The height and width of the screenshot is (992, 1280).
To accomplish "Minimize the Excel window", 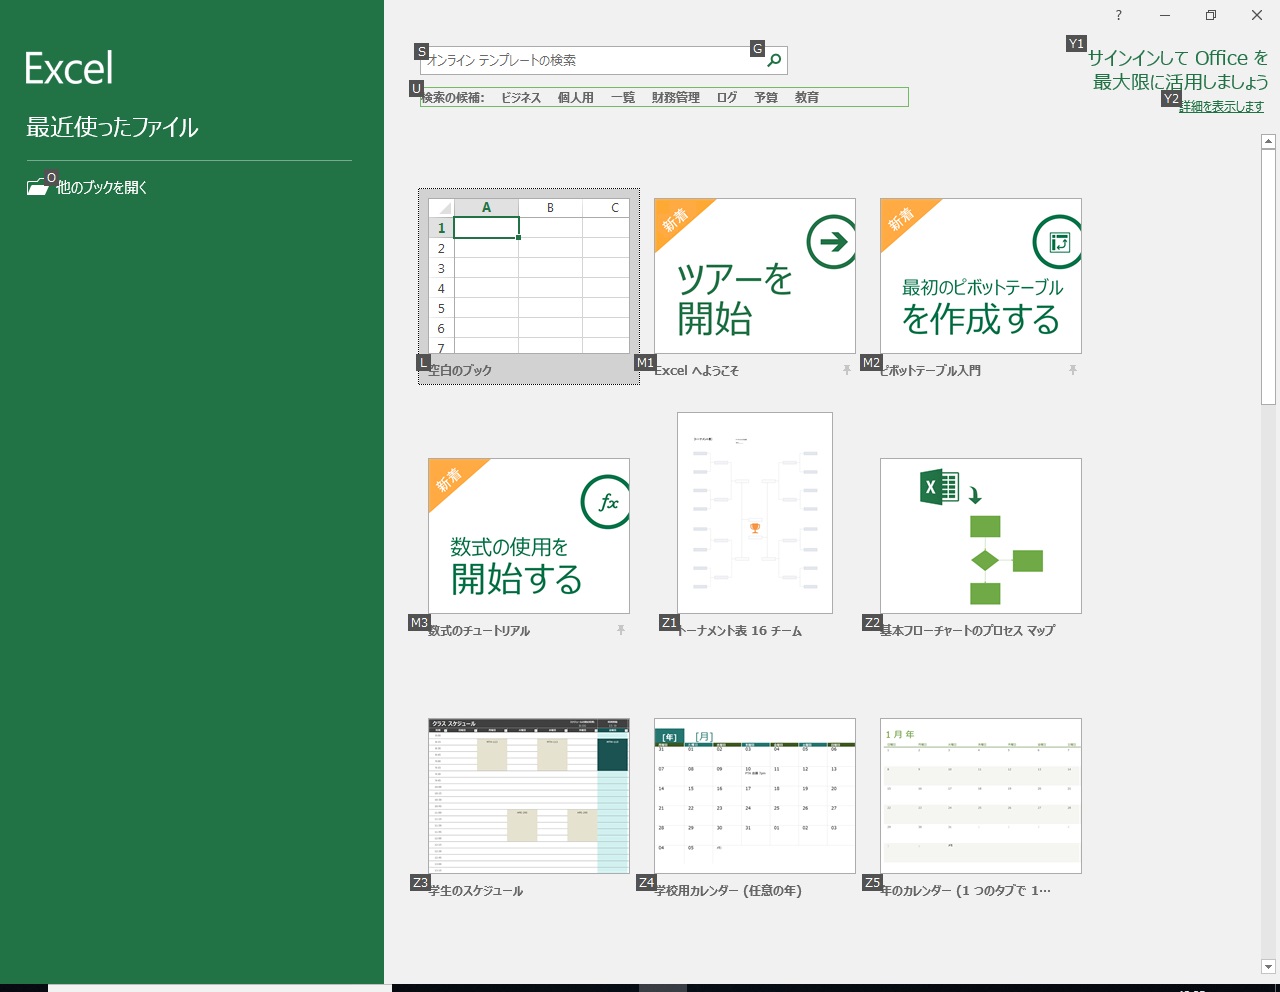I will click(1165, 15).
